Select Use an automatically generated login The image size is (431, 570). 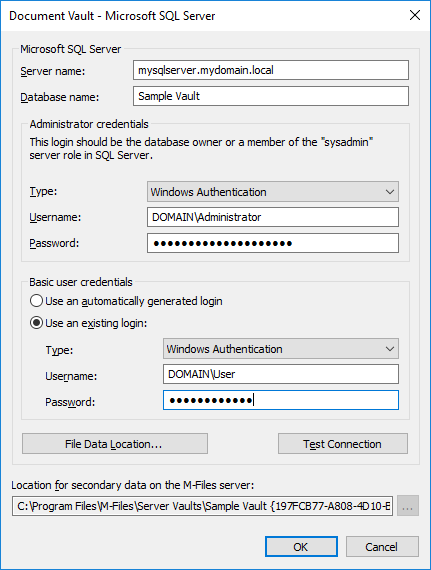[36, 301]
